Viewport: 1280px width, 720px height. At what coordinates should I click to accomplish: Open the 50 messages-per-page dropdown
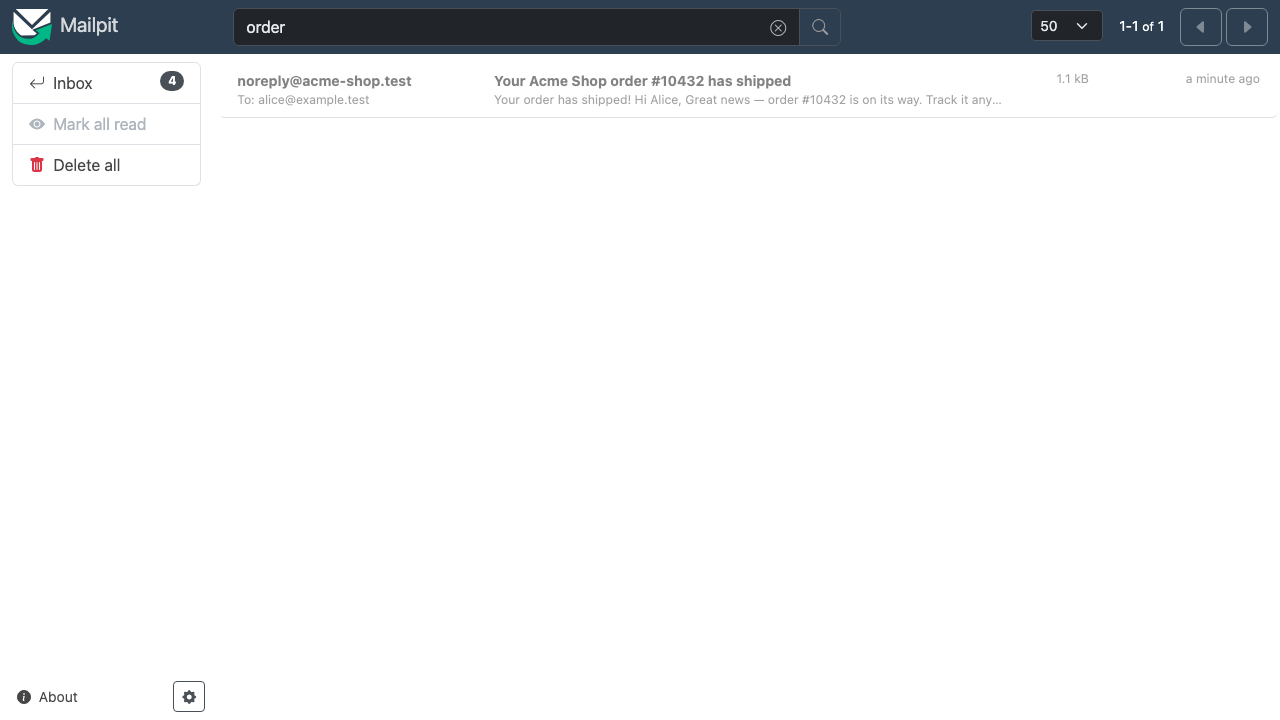coord(1066,26)
